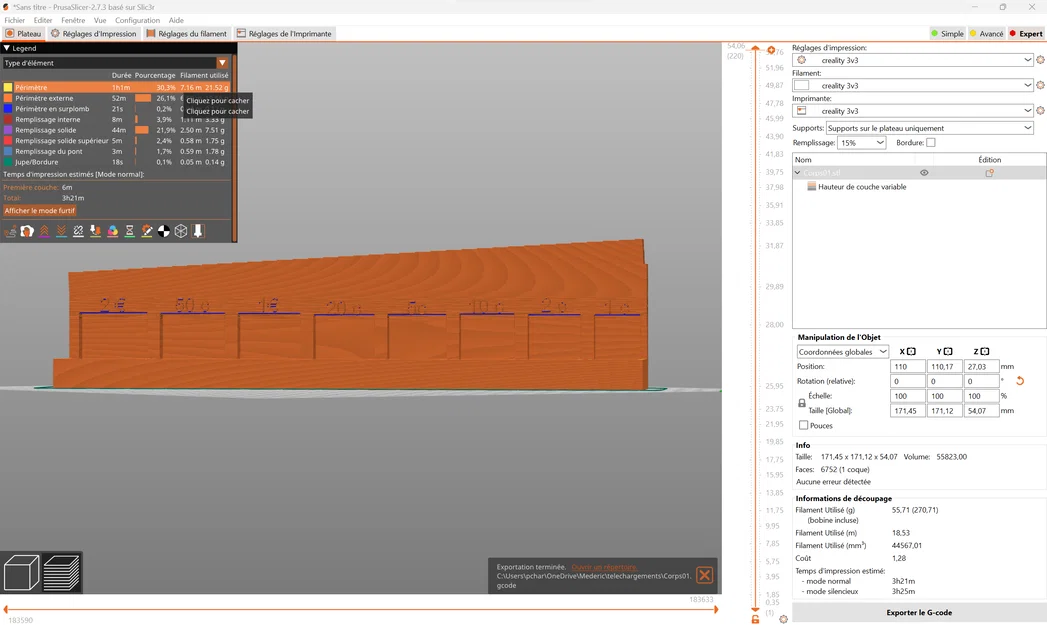1047x625 pixels.
Task: Switch to Réglages du filament tab
Action: [x=187, y=34]
